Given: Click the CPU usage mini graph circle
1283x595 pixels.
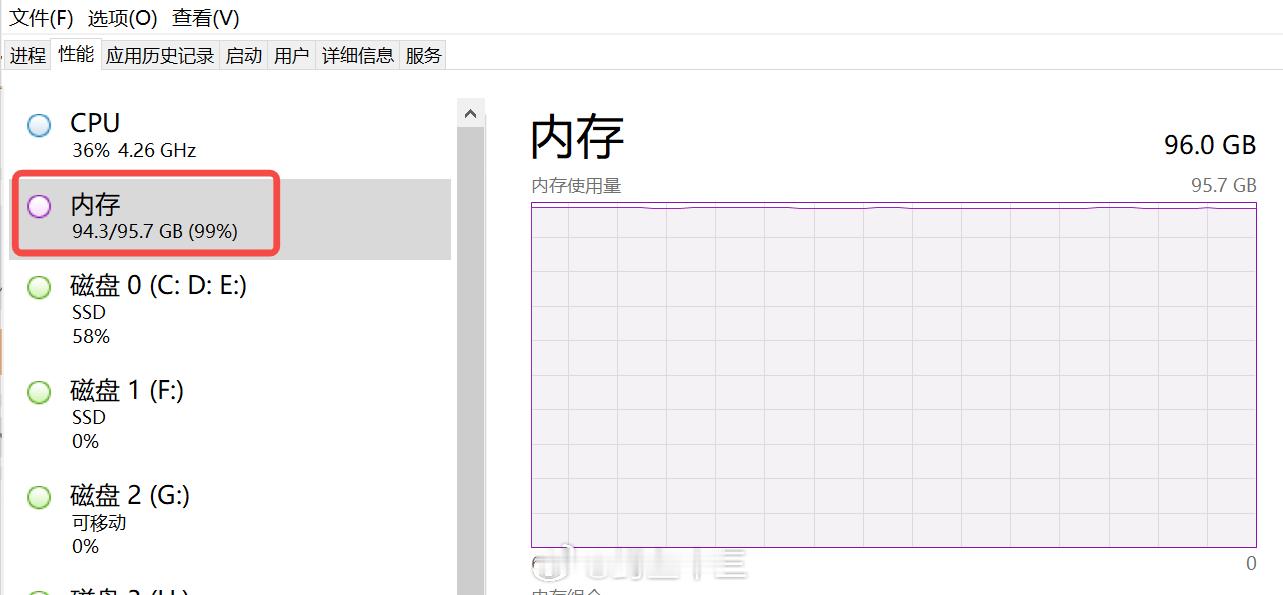Looking at the screenshot, I should click(38, 125).
